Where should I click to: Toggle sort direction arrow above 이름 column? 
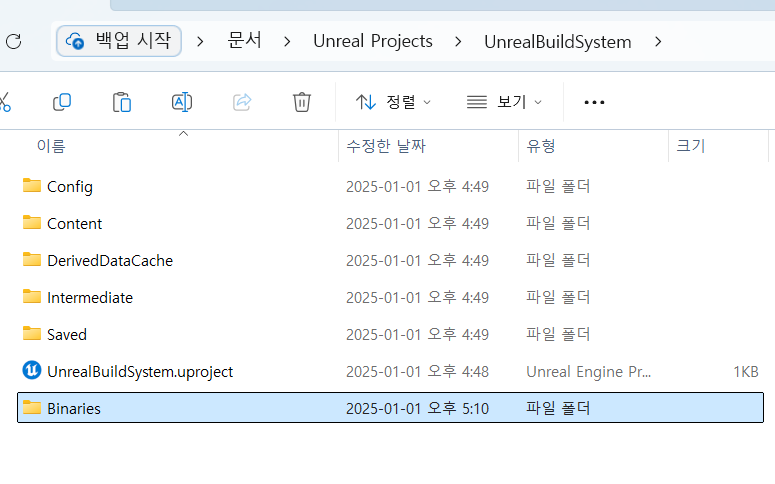(183, 133)
